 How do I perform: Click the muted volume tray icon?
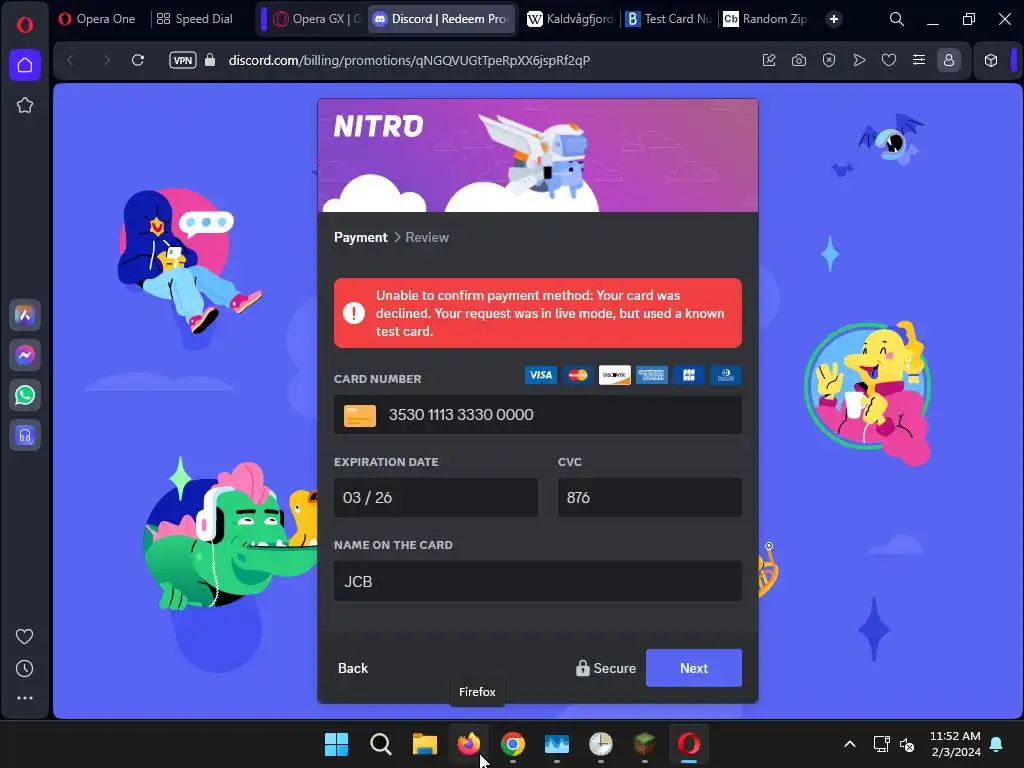[x=906, y=744]
